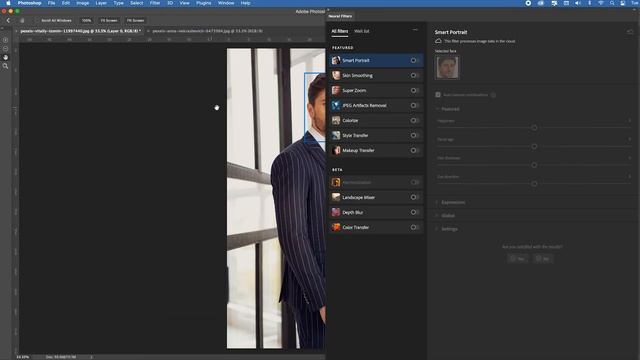Turn on the Style Transfer toggle
This screenshot has width=640, height=360.
415,136
